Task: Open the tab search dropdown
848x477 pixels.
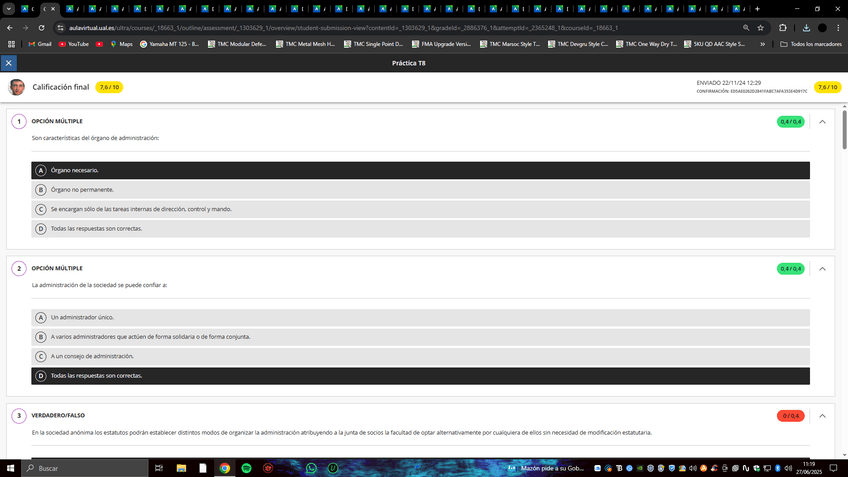Action: (x=9, y=9)
